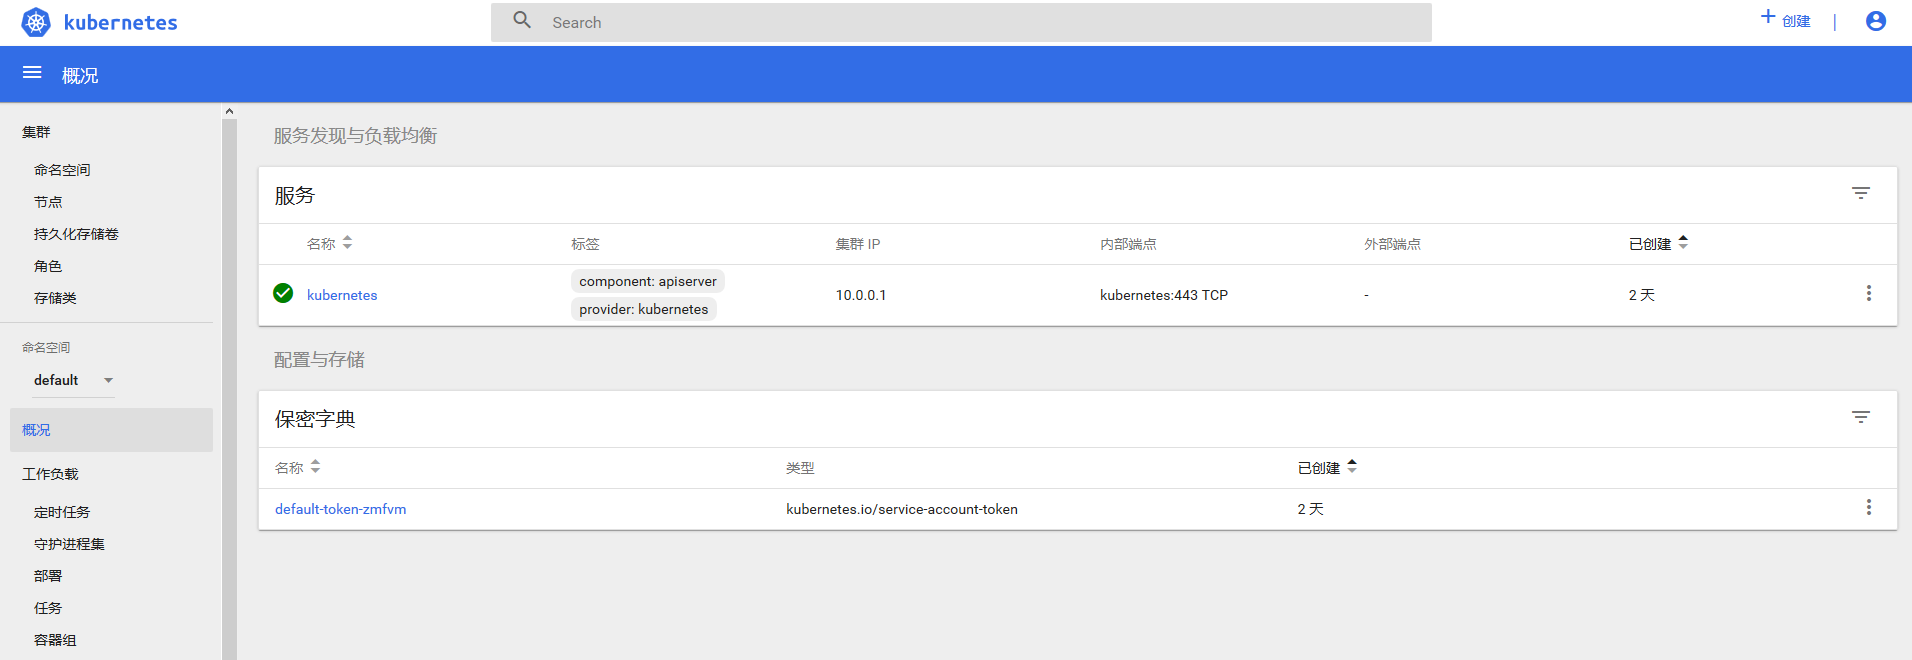Screen dimensions: 1912x660
Task: Open 持久化存储卷 in sidebar
Action: [x=76, y=234]
